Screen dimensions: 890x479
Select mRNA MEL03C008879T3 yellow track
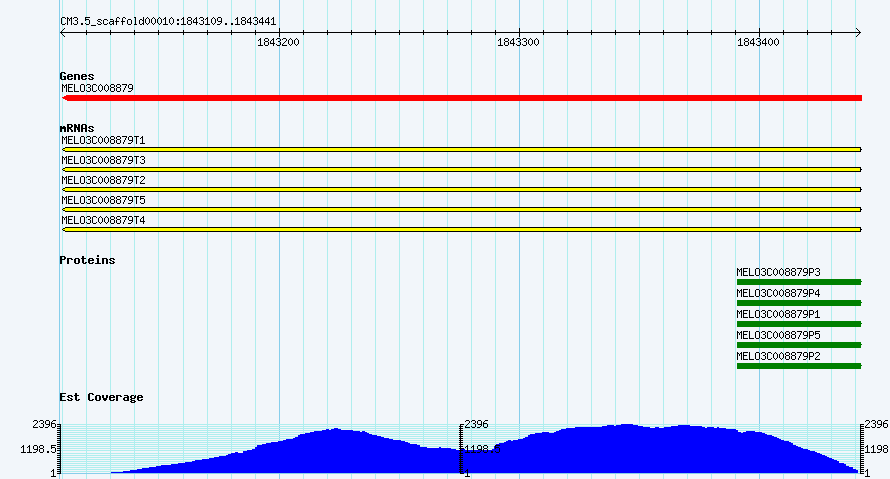click(x=461, y=169)
